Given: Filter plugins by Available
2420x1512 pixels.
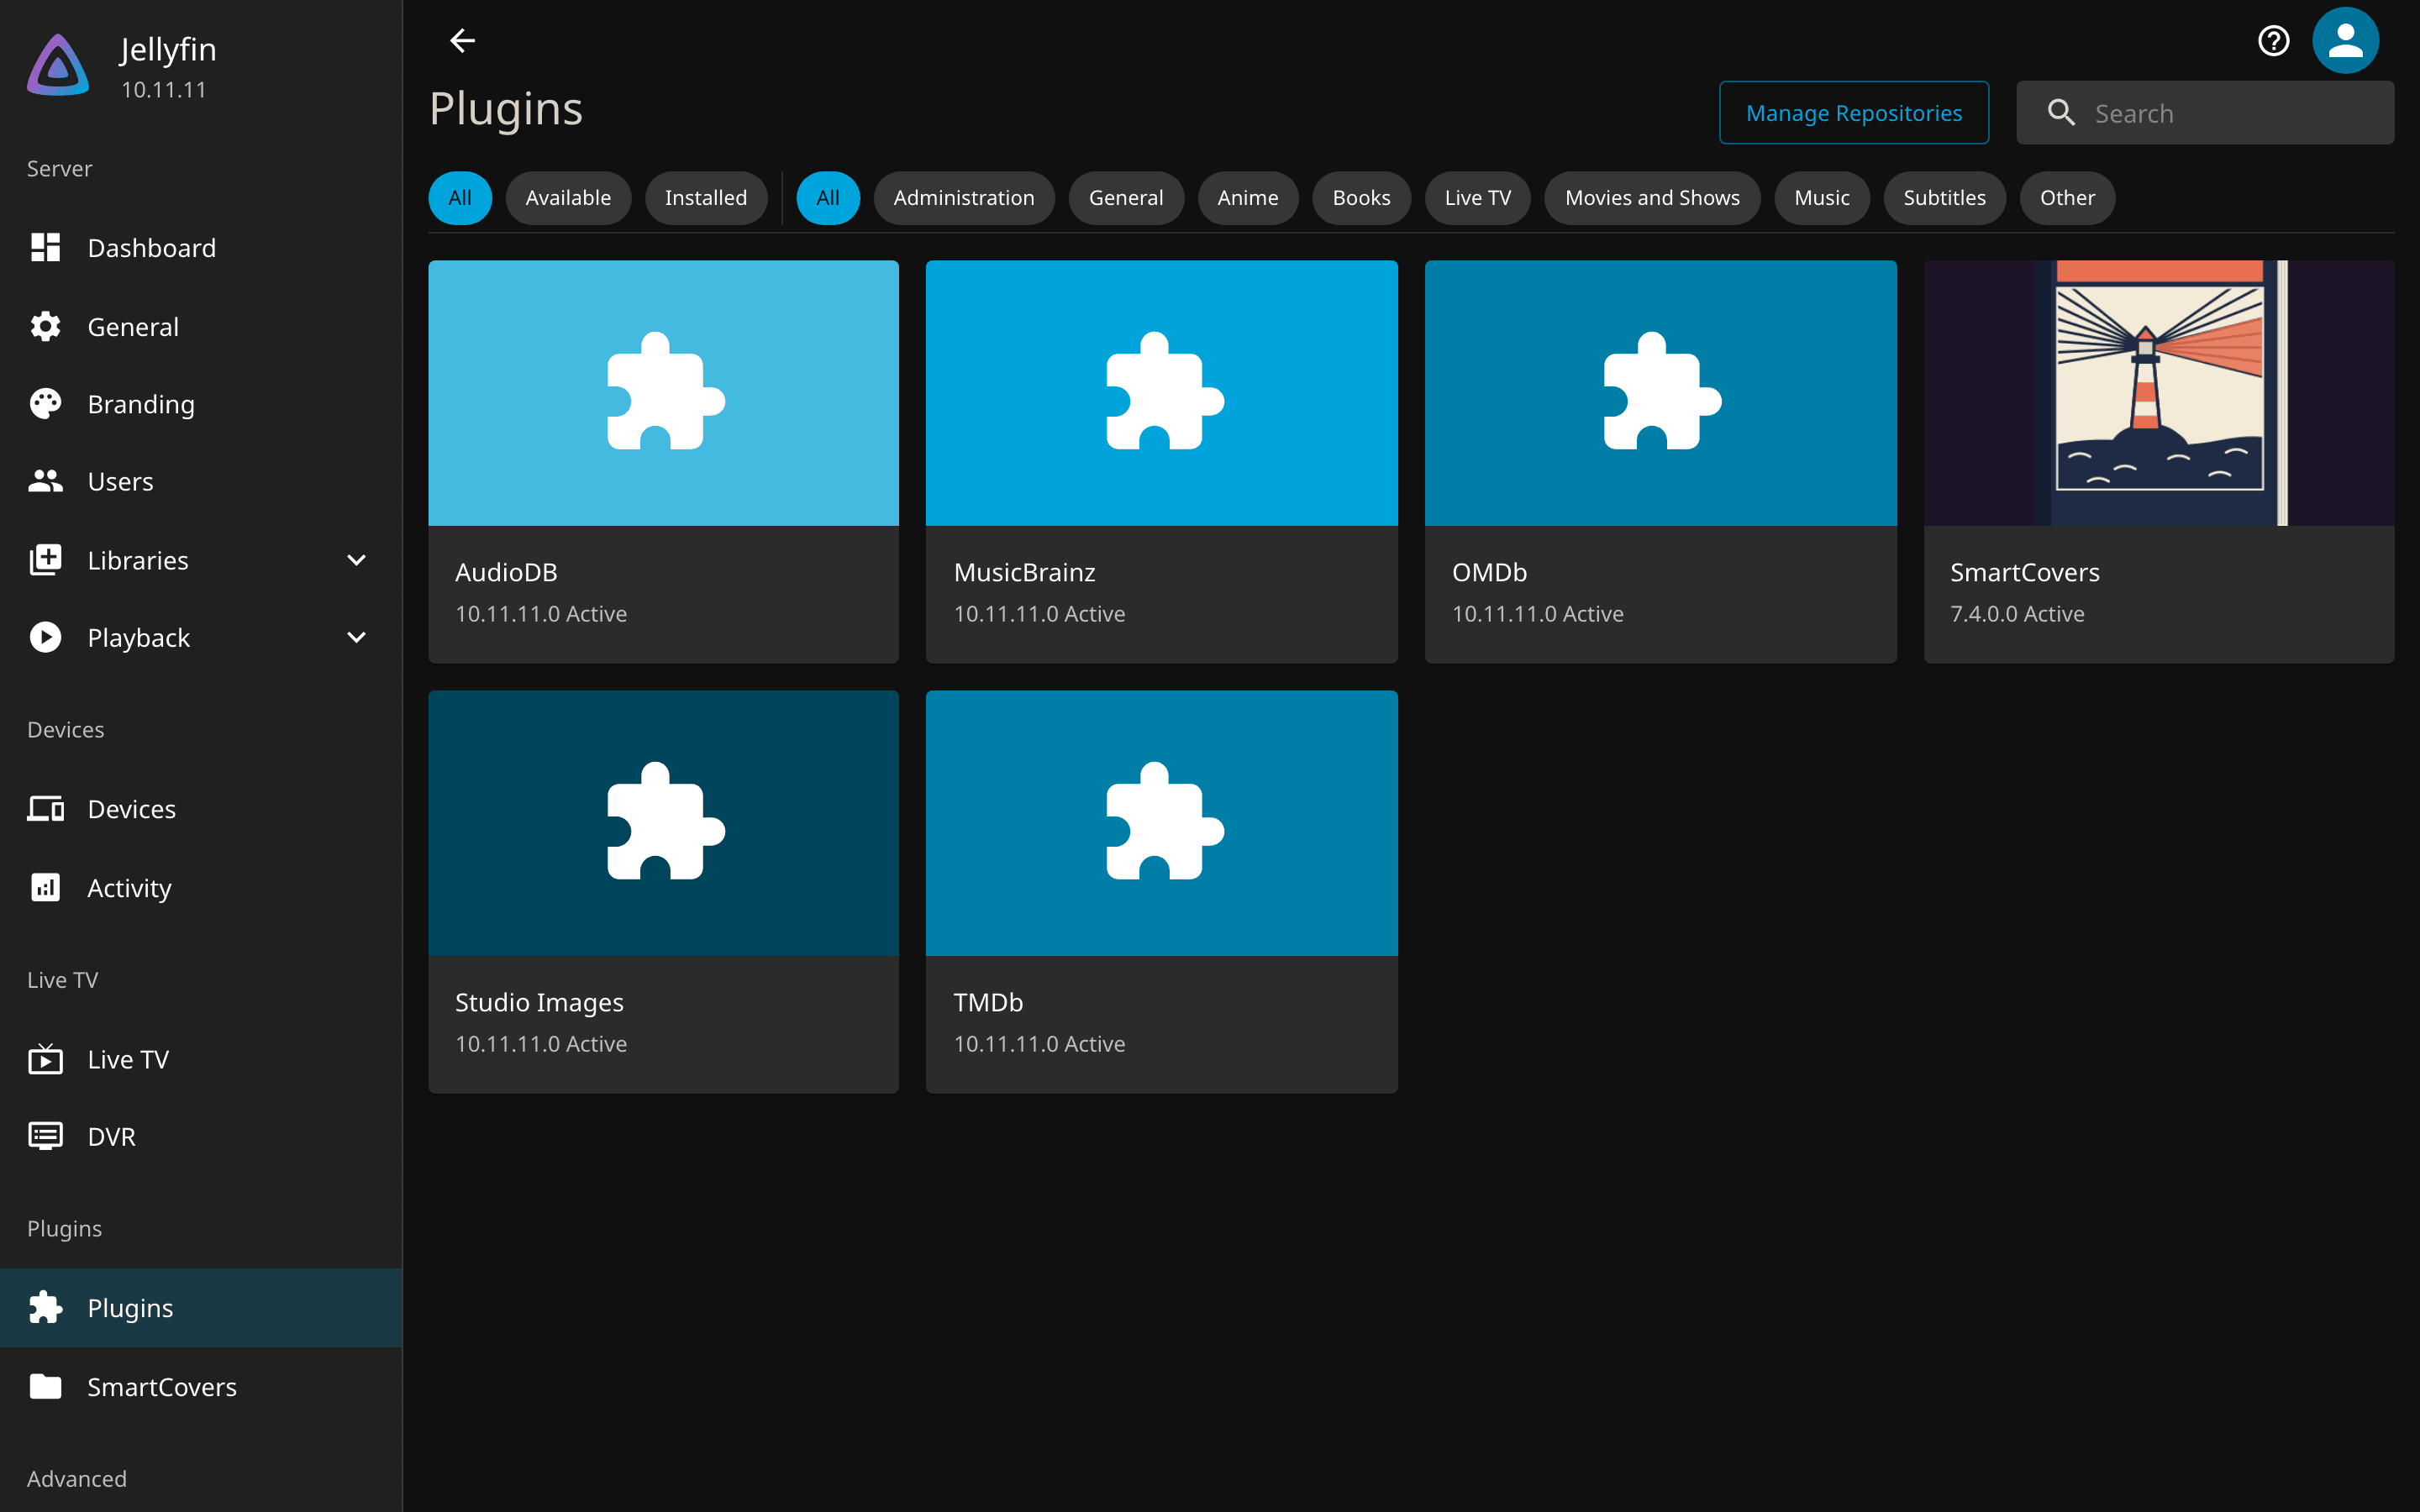Looking at the screenshot, I should [568, 198].
